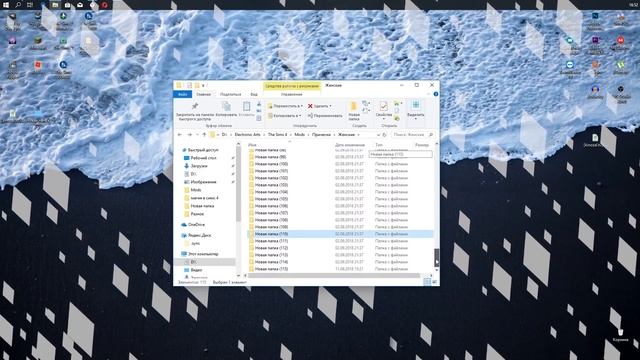The height and width of the screenshot is (360, 640).
Task: Click 'The Sims 4' breadcrumb in address bar
Action: pyautogui.click(x=278, y=135)
